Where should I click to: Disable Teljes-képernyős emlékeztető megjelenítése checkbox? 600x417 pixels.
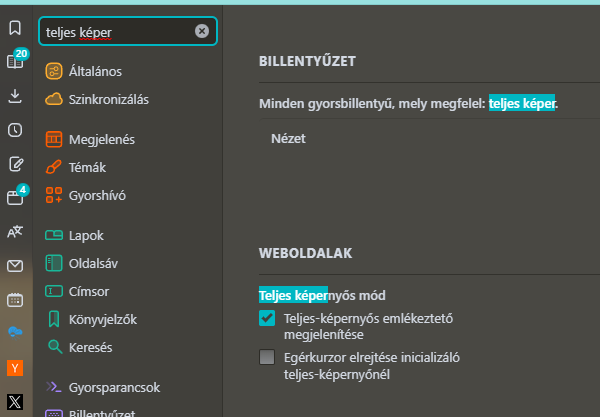pyautogui.click(x=267, y=318)
